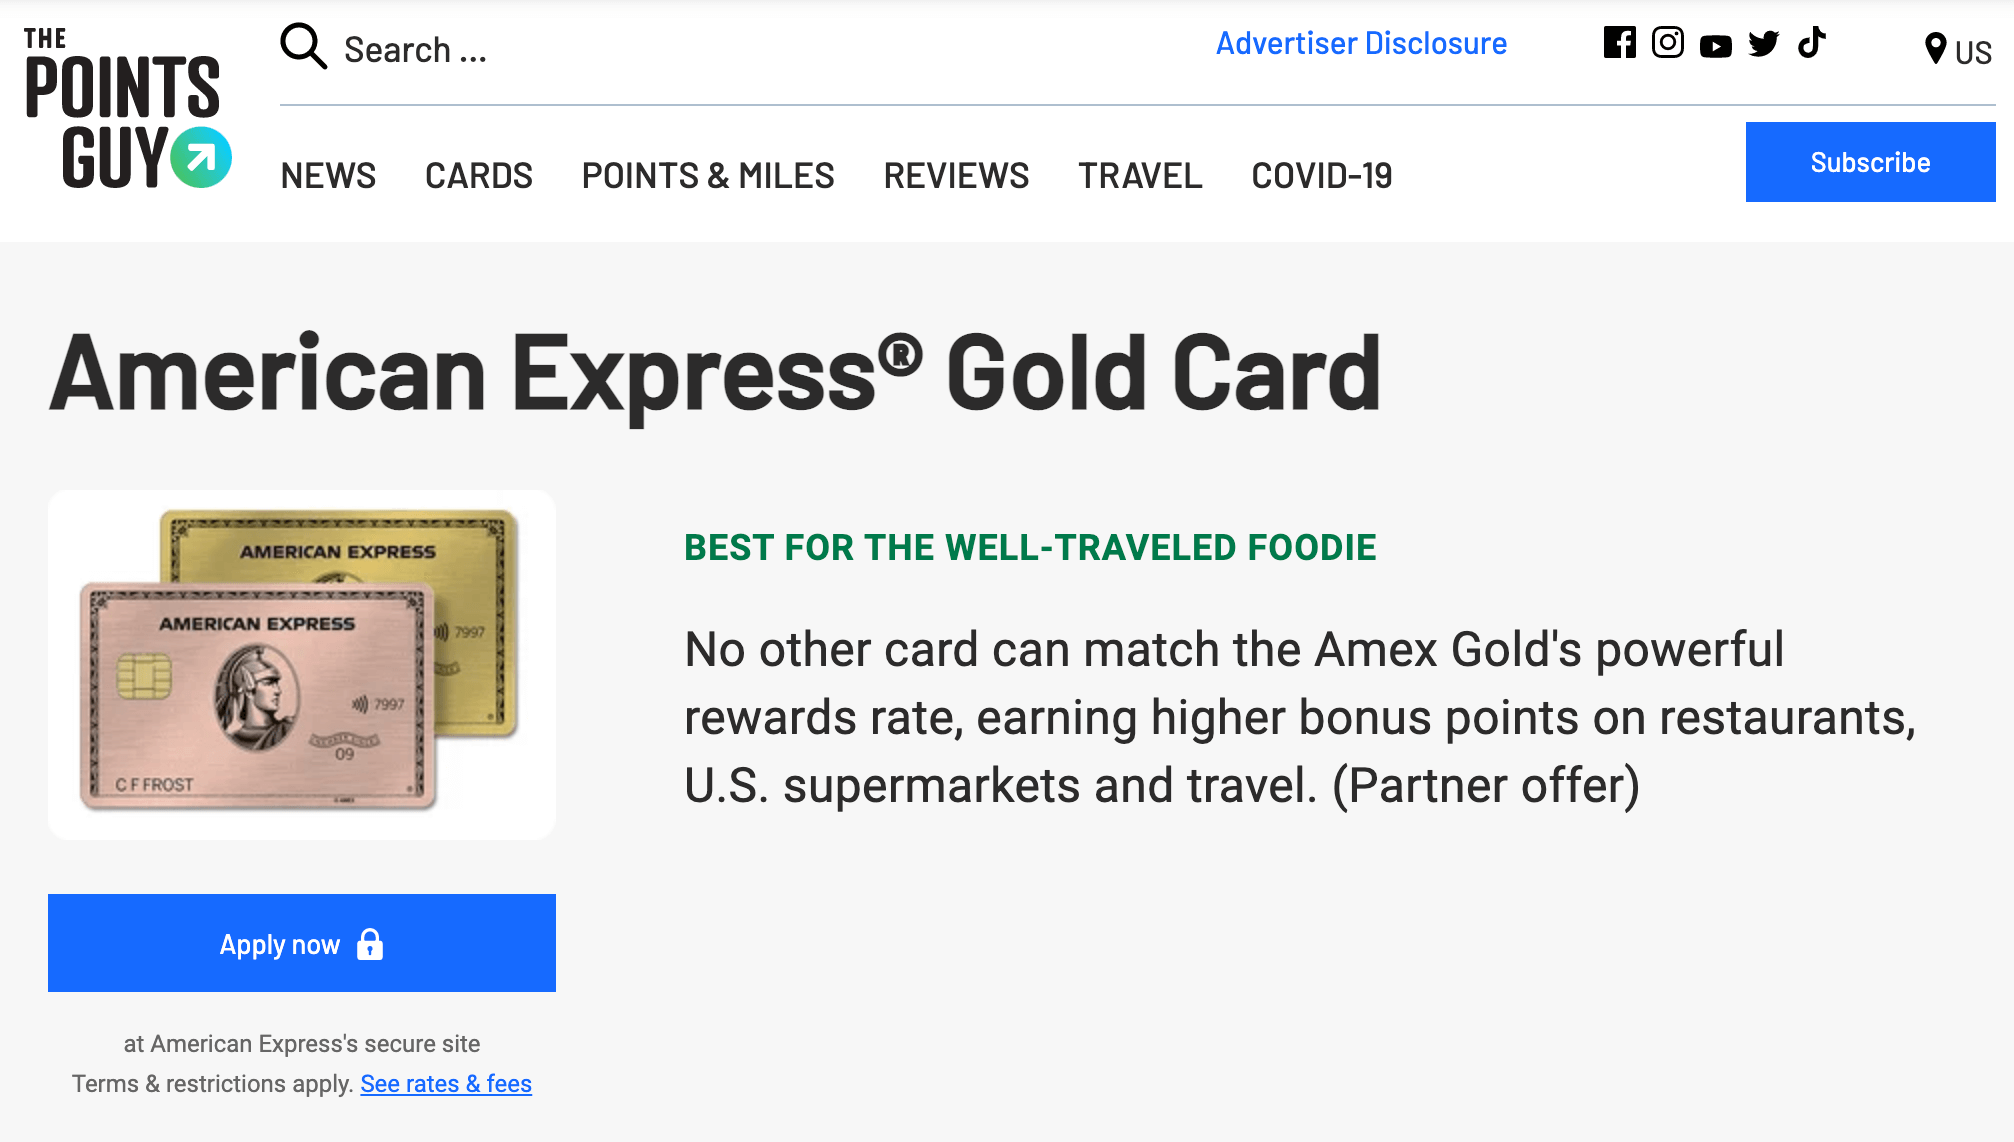Open the CARDS menu
This screenshot has width=2014, height=1142.
479,176
